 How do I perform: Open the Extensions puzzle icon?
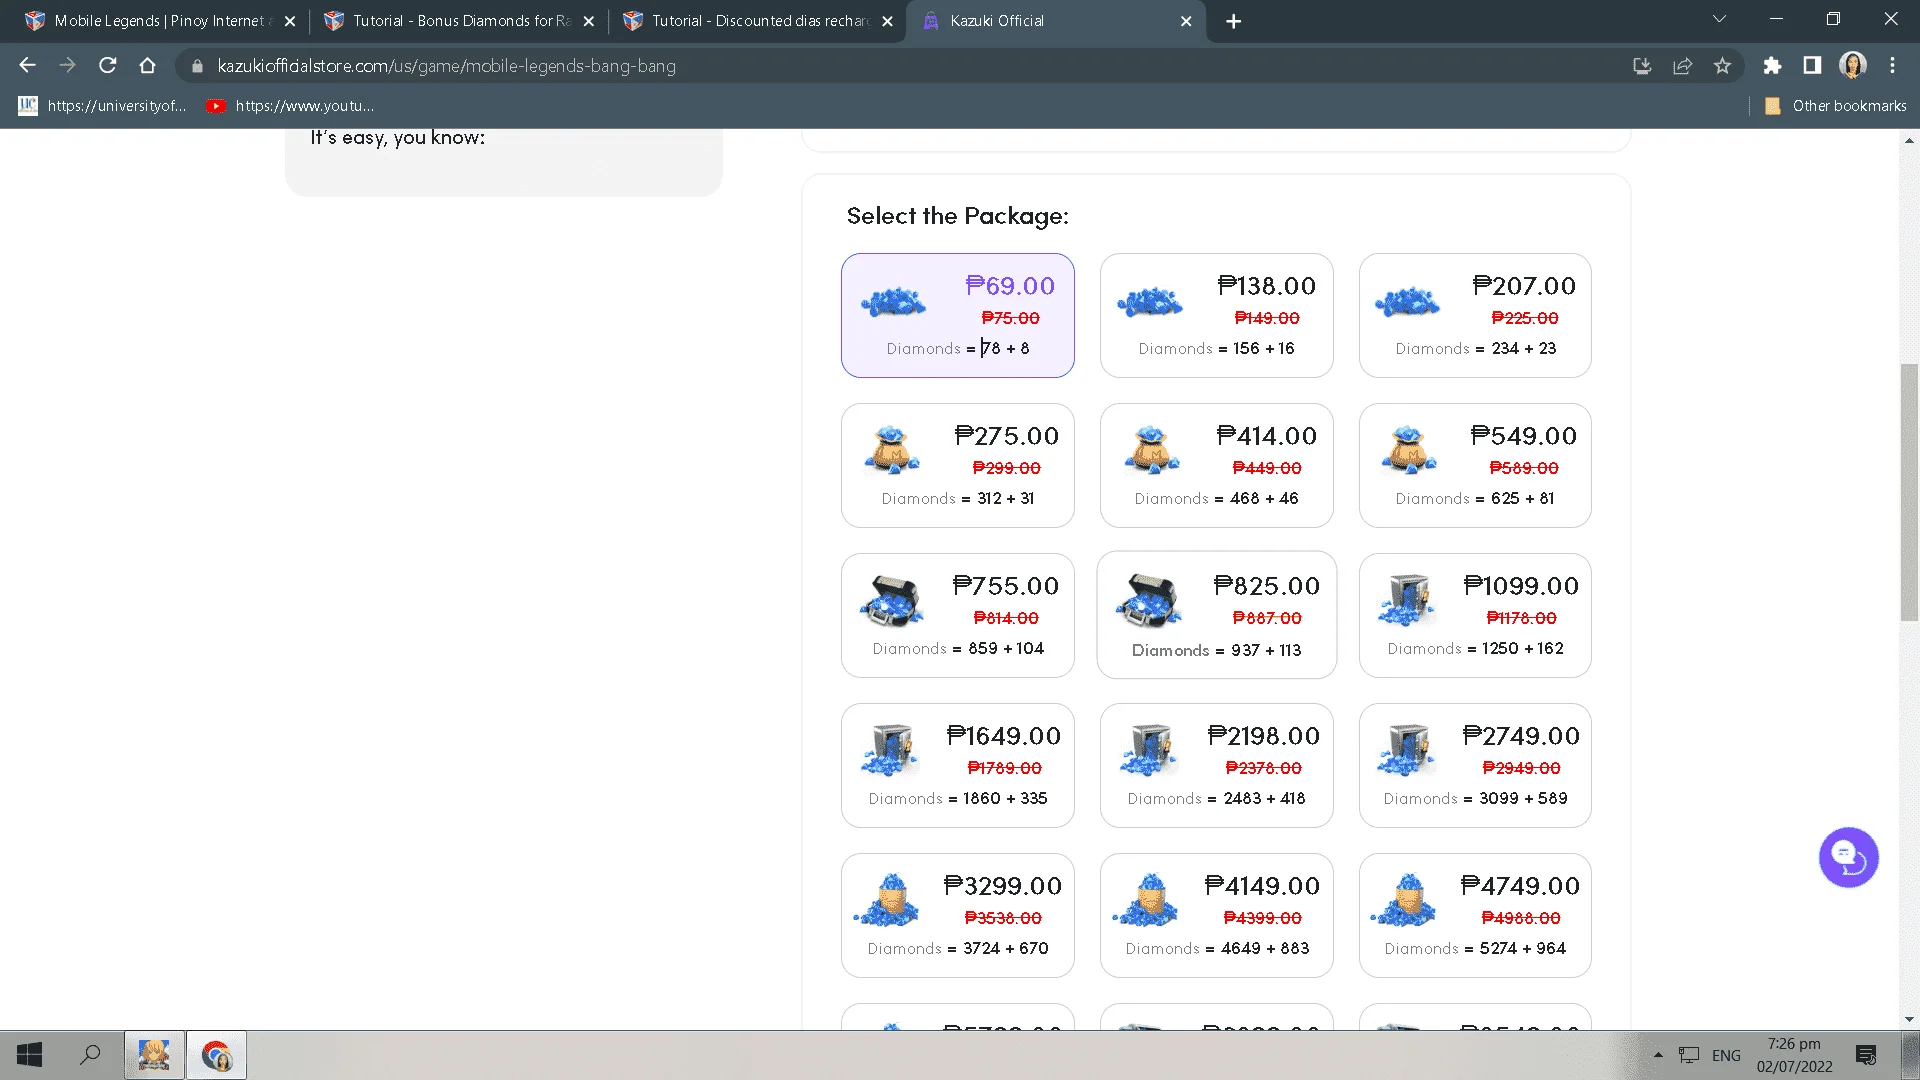pos(1772,66)
